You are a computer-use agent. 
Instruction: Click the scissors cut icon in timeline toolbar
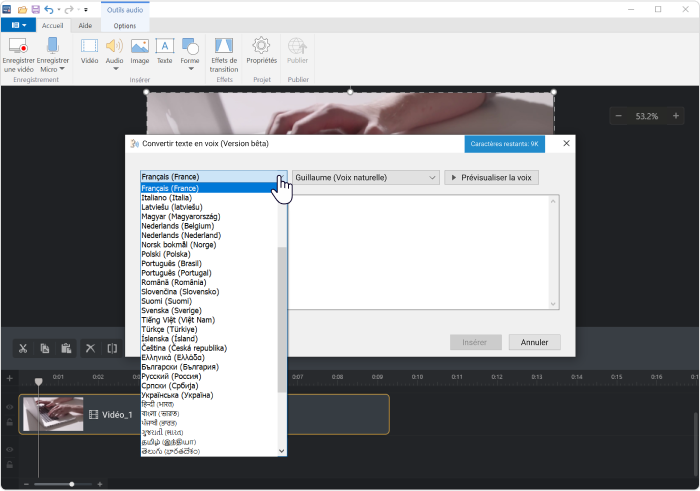(23, 348)
